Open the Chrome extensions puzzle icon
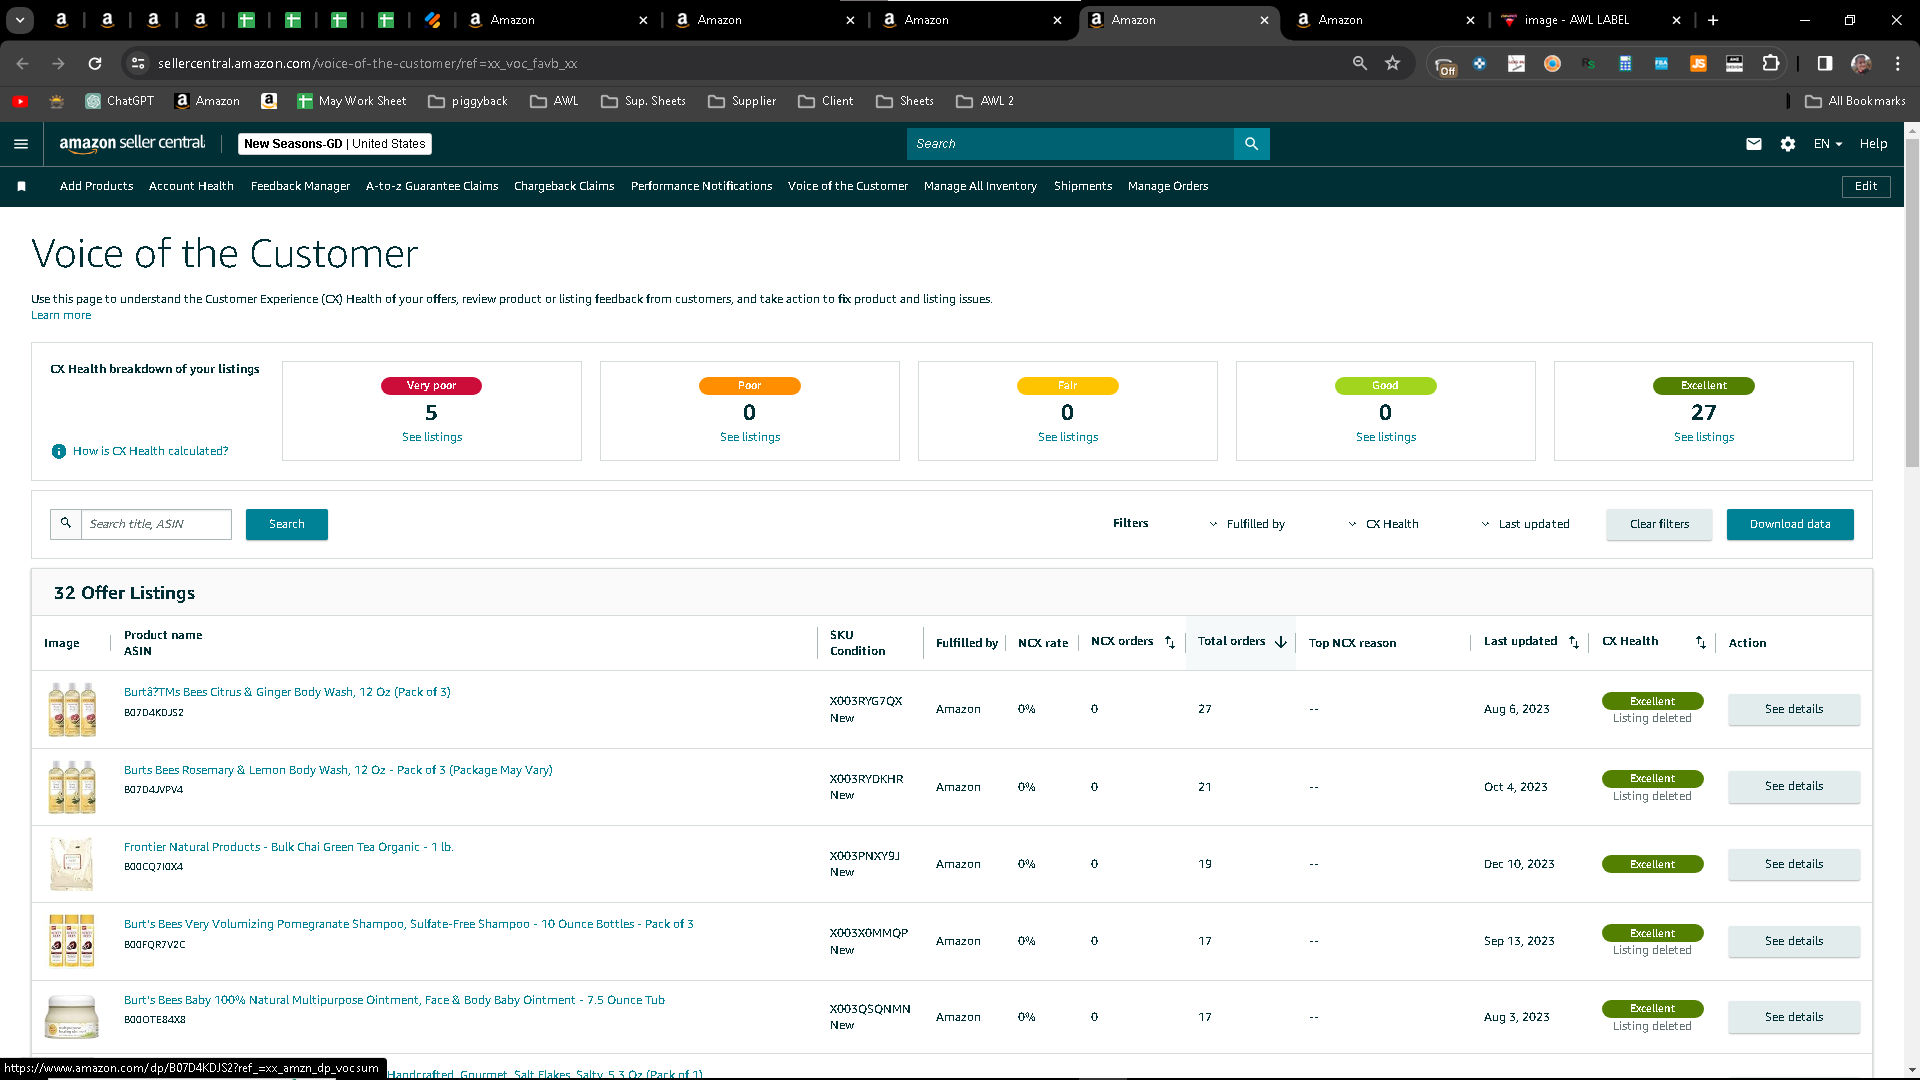This screenshot has width=1920, height=1080. click(x=1771, y=63)
